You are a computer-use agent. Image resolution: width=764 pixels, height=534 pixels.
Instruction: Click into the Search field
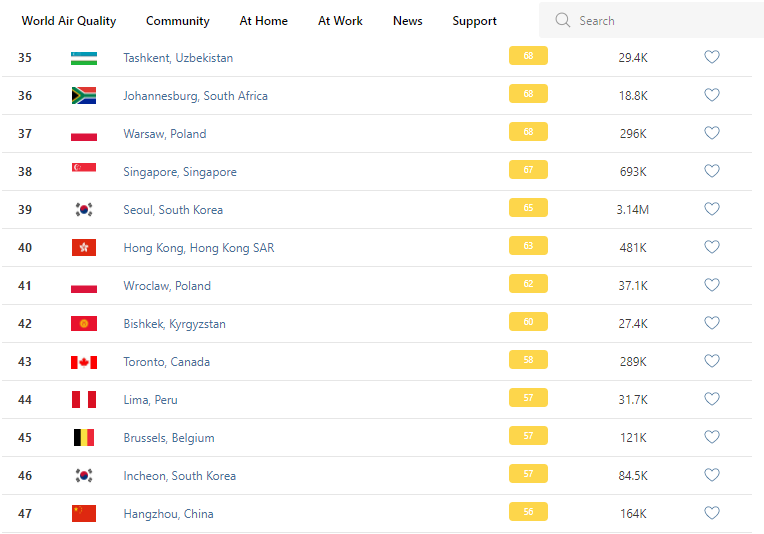(x=660, y=21)
